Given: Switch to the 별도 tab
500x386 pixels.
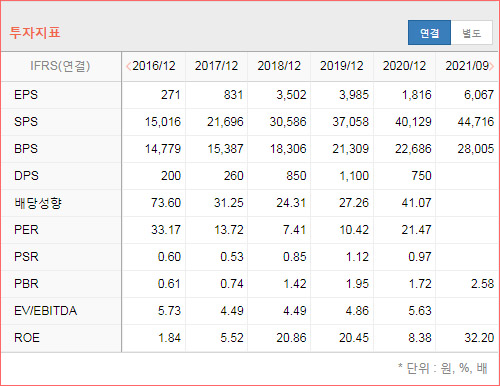Looking at the screenshot, I should pyautogui.click(x=471, y=33).
